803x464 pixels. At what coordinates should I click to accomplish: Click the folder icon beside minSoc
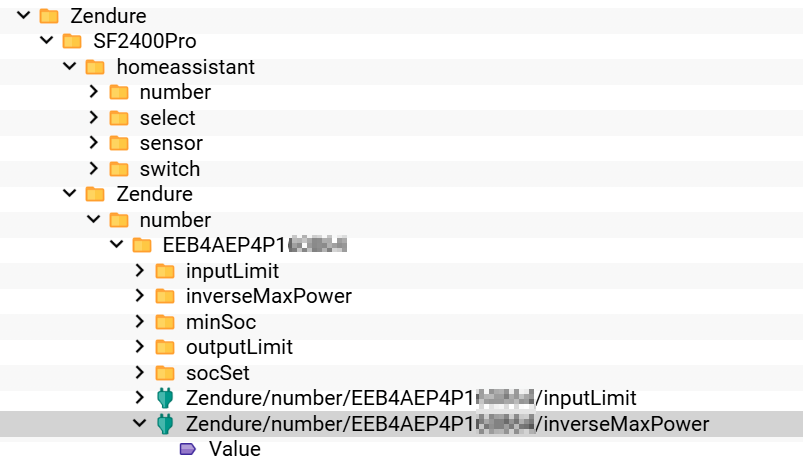(165, 322)
